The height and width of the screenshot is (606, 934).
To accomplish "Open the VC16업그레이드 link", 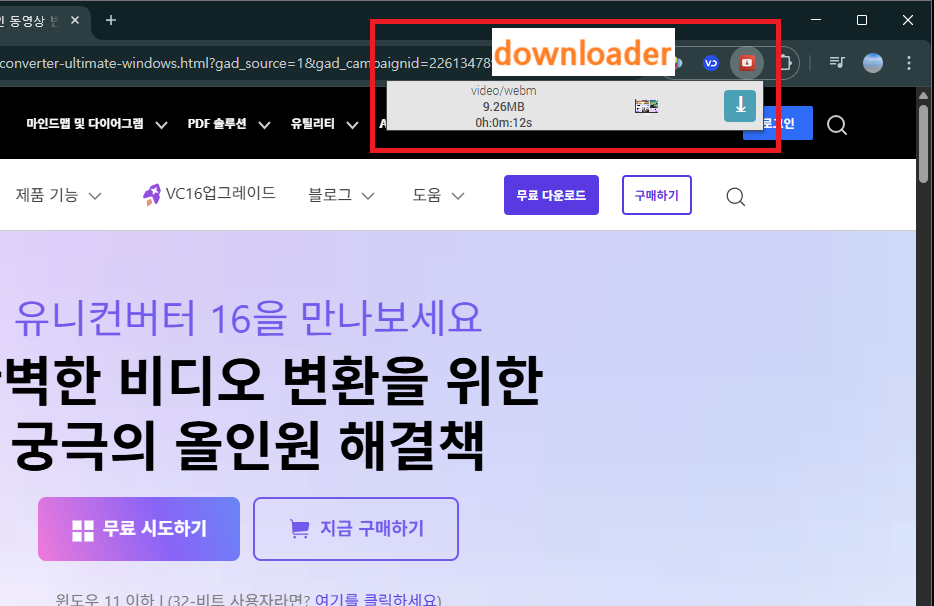I will point(220,193).
